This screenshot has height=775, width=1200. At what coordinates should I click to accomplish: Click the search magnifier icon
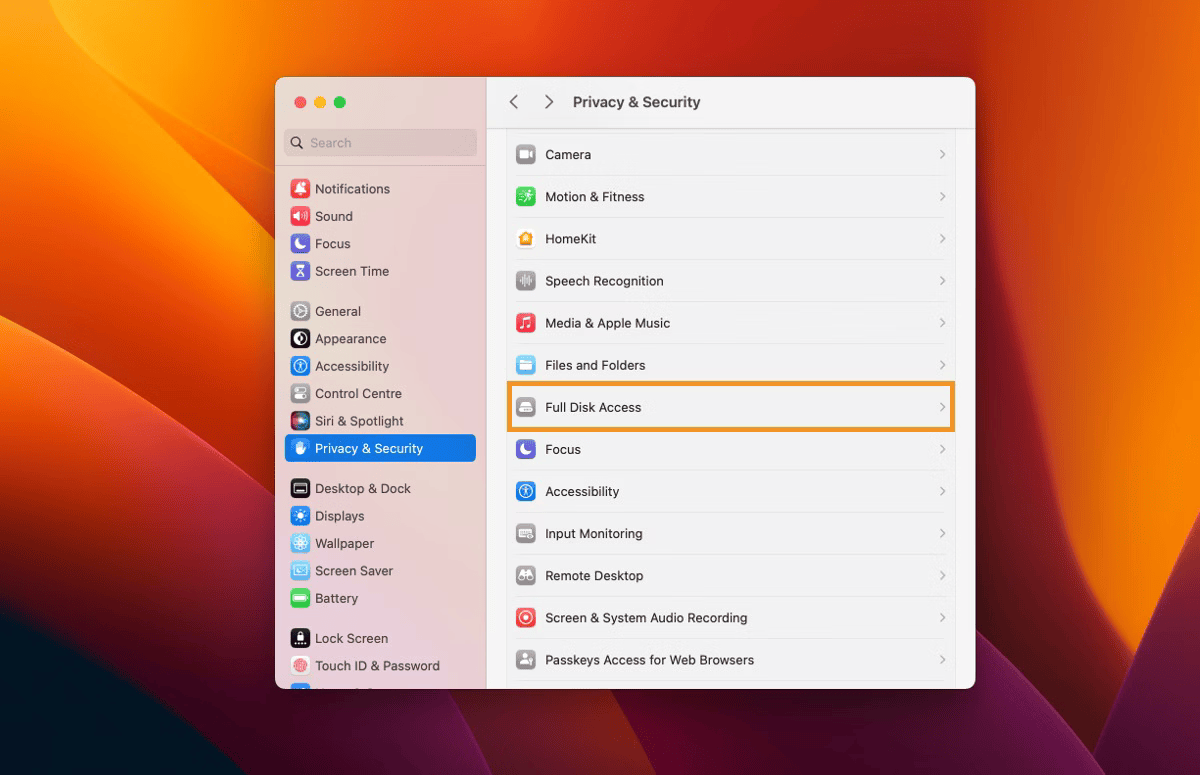[297, 143]
